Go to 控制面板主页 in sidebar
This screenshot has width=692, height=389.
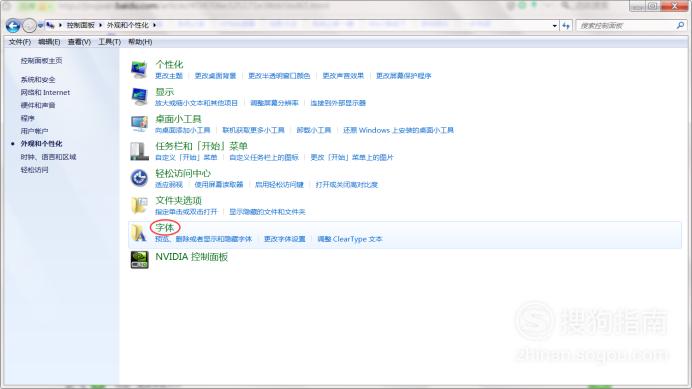coord(41,60)
